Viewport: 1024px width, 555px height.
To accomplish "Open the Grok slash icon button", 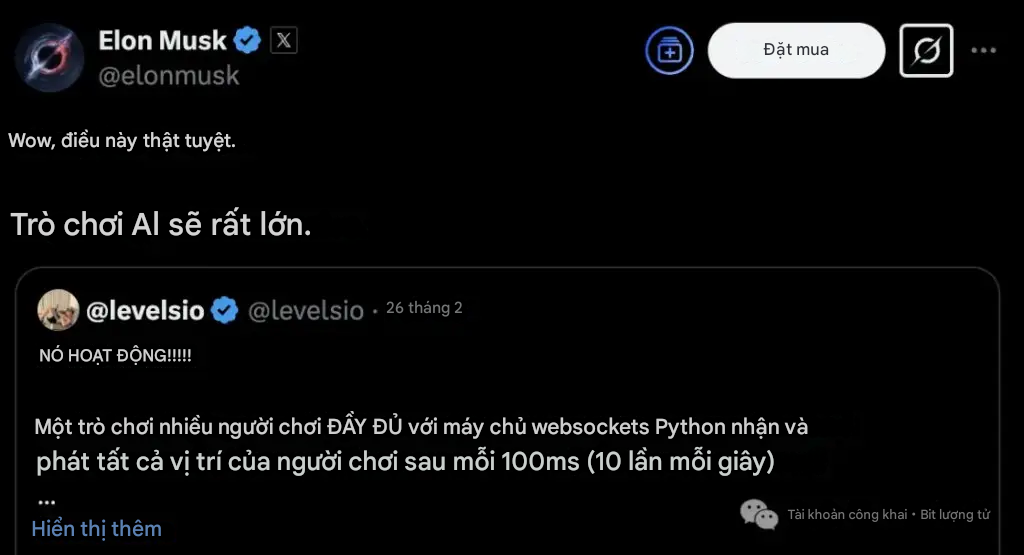I will pyautogui.click(x=926, y=50).
